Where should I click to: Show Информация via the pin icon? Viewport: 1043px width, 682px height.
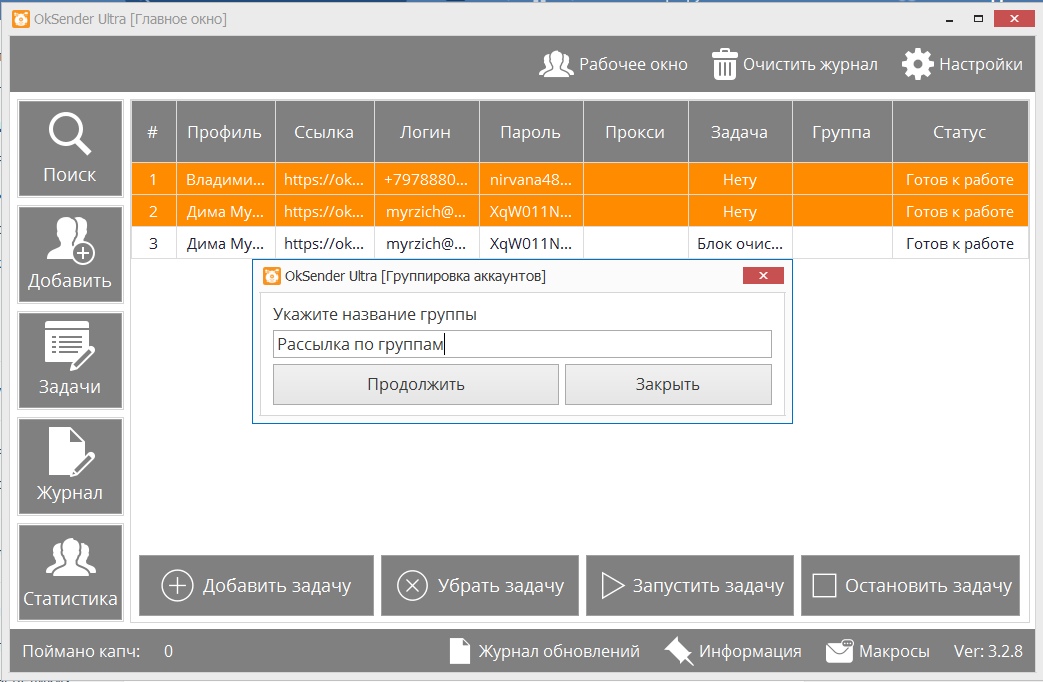pyautogui.click(x=679, y=651)
